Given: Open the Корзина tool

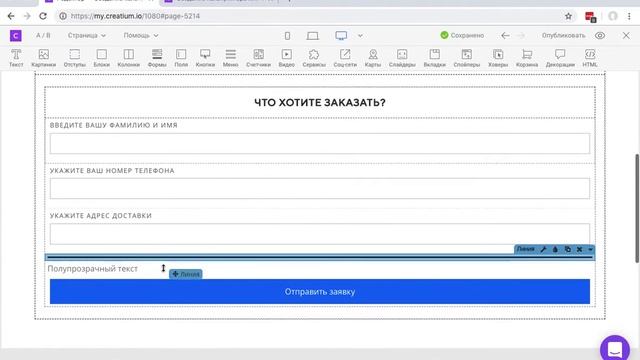Looking at the screenshot, I should click(527, 58).
